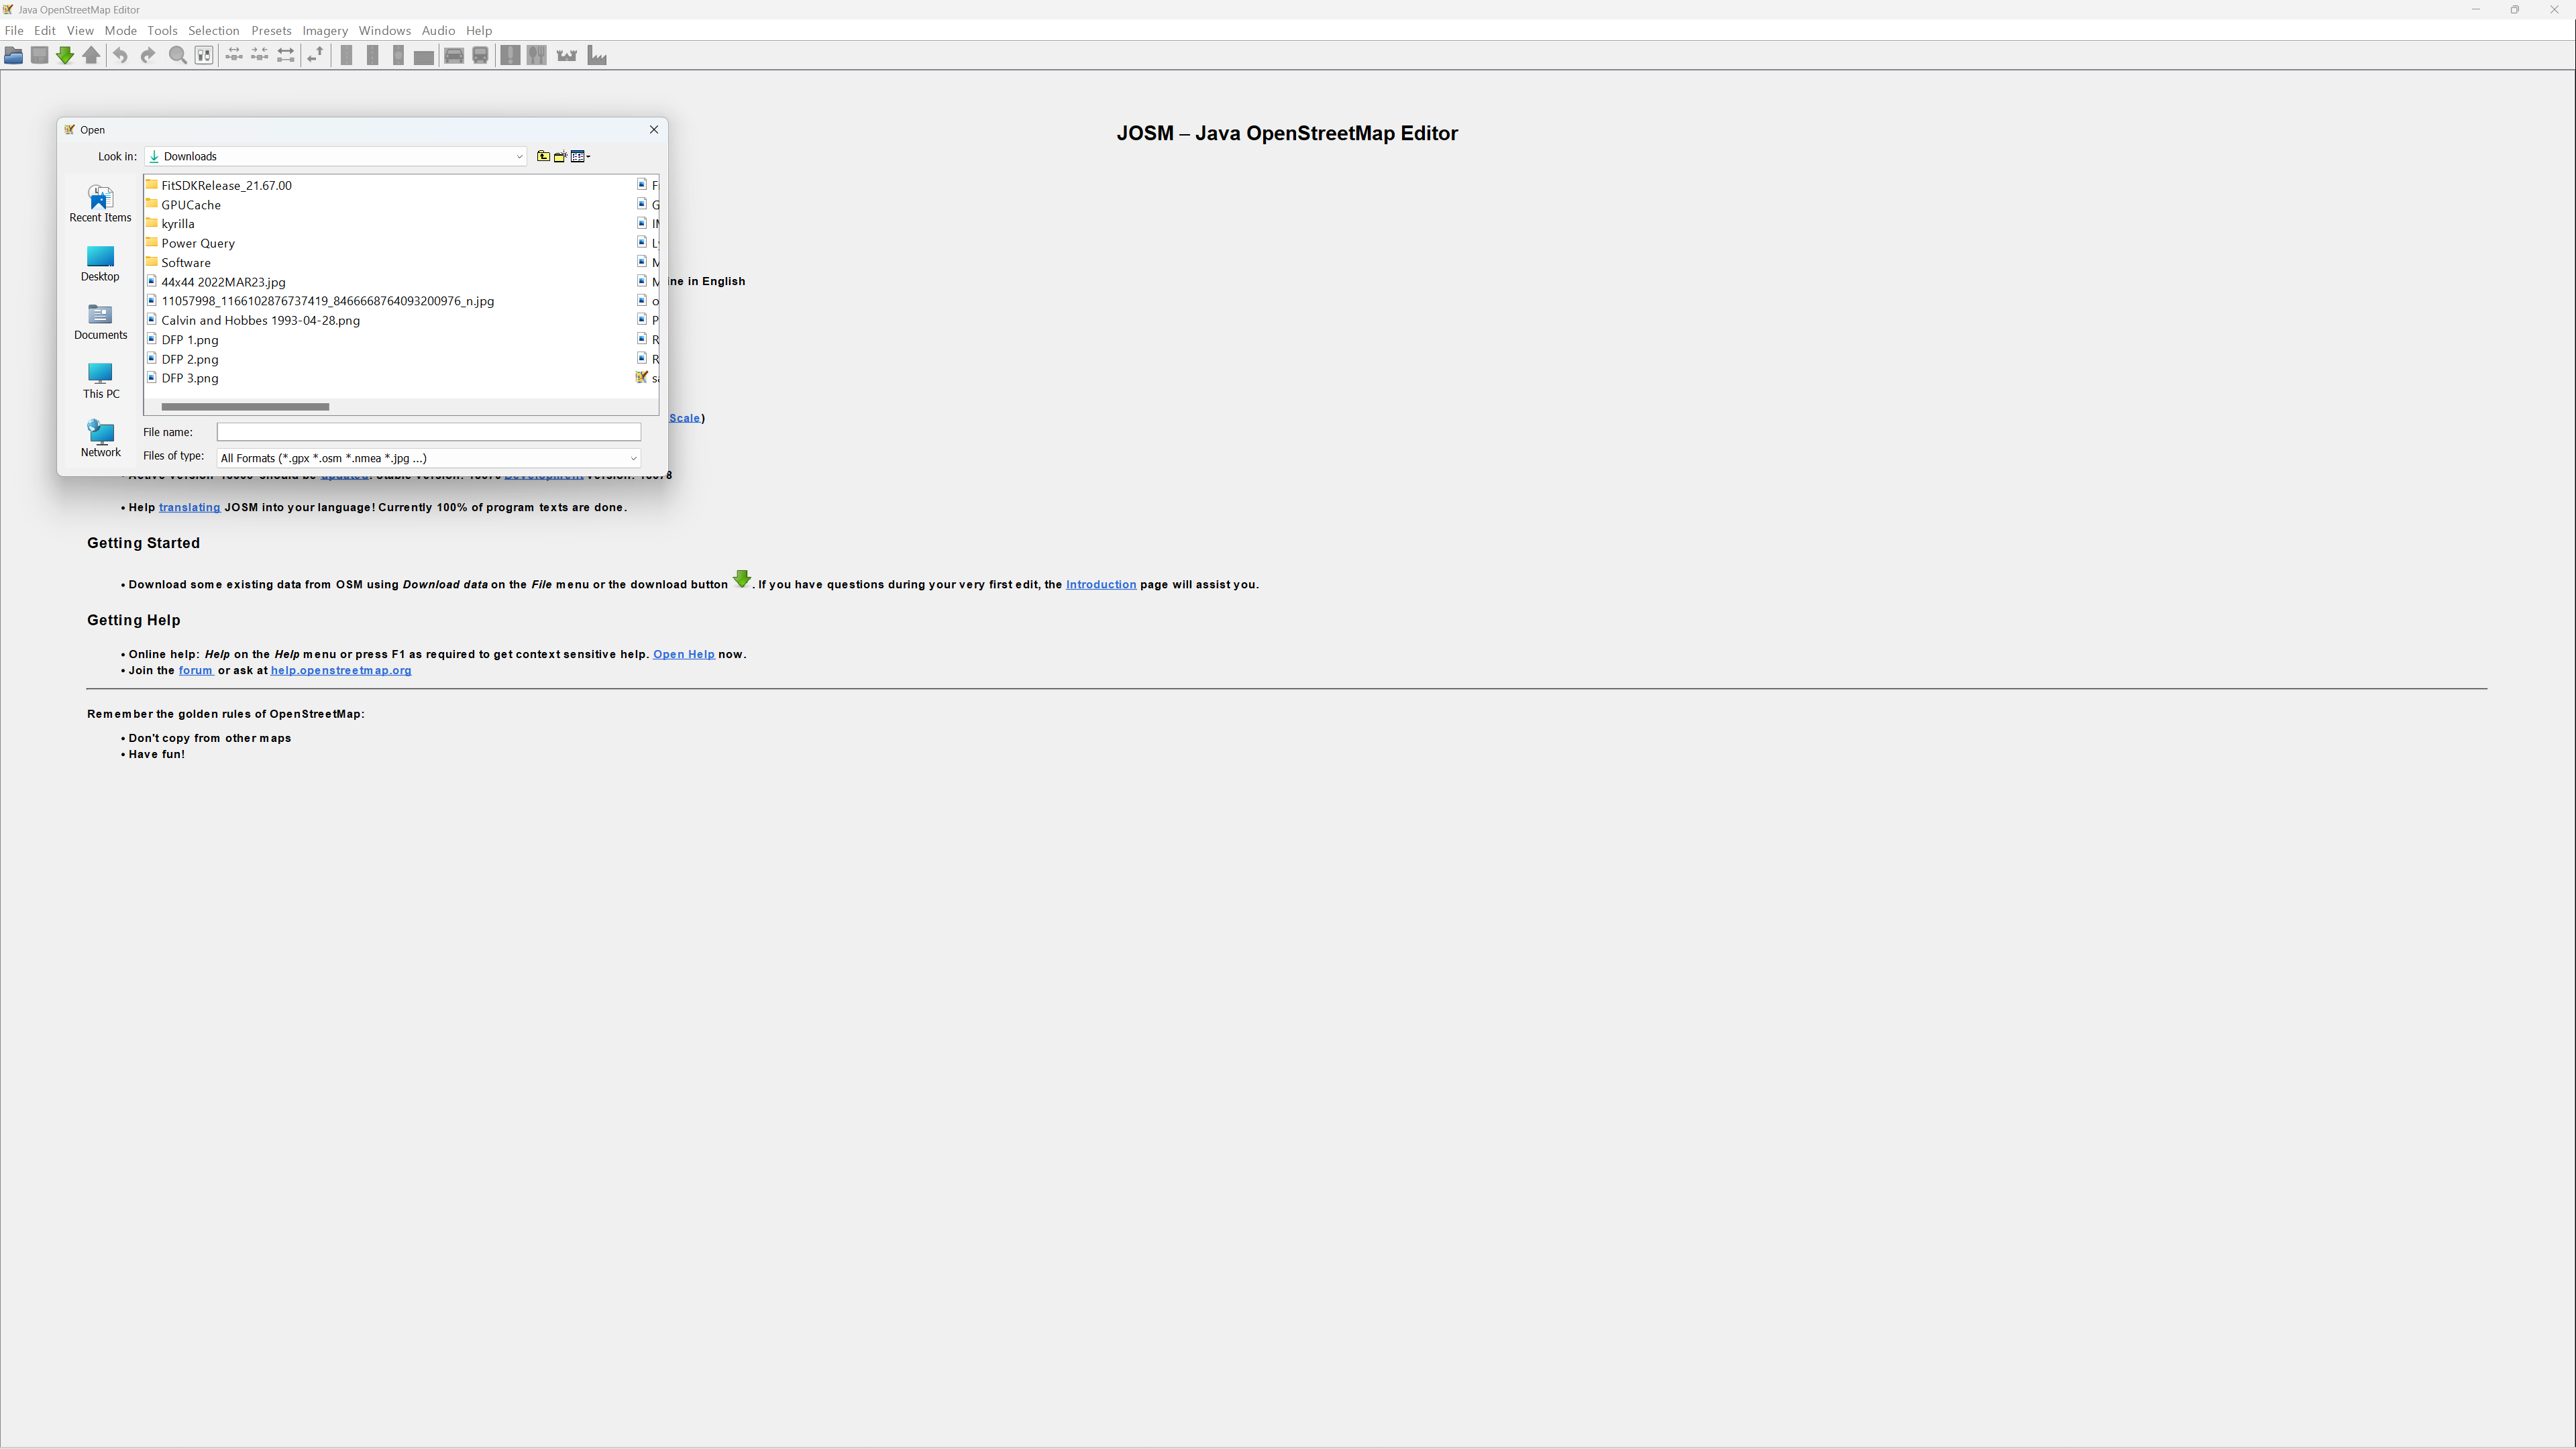Click the restaurant fork-and-spoon preset icon
This screenshot has width=2576, height=1449.
[x=537, y=56]
